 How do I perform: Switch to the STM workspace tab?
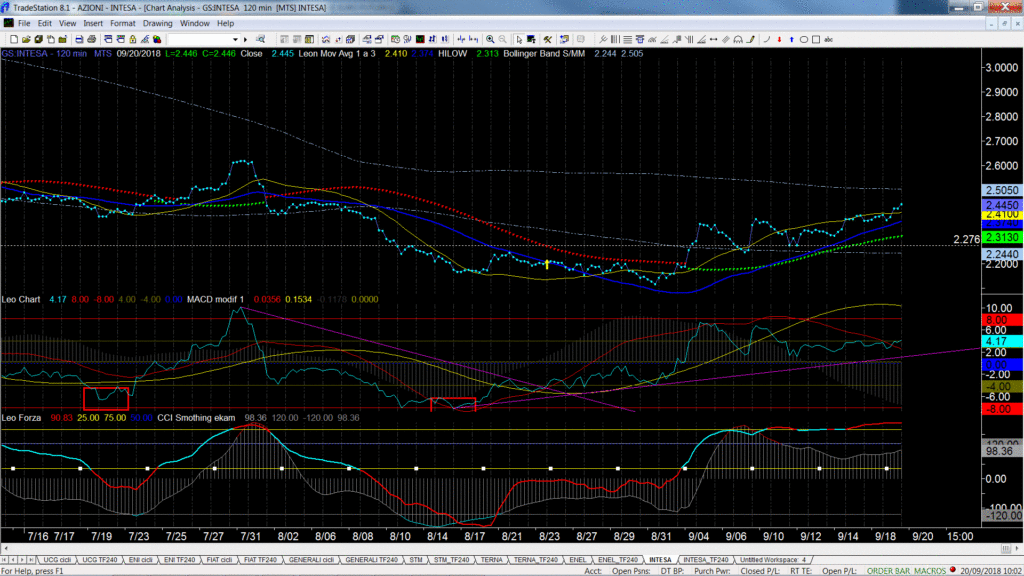point(416,560)
